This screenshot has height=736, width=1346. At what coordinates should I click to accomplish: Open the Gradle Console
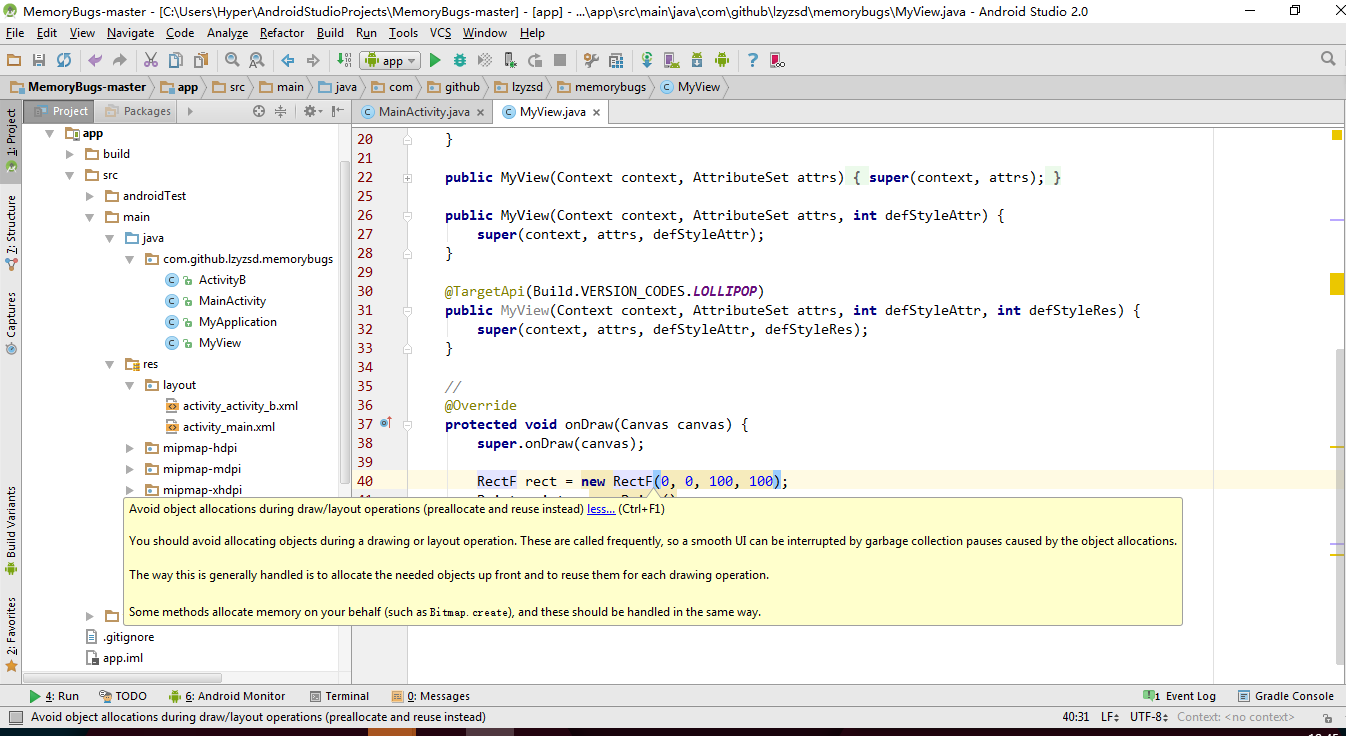[1285, 696]
